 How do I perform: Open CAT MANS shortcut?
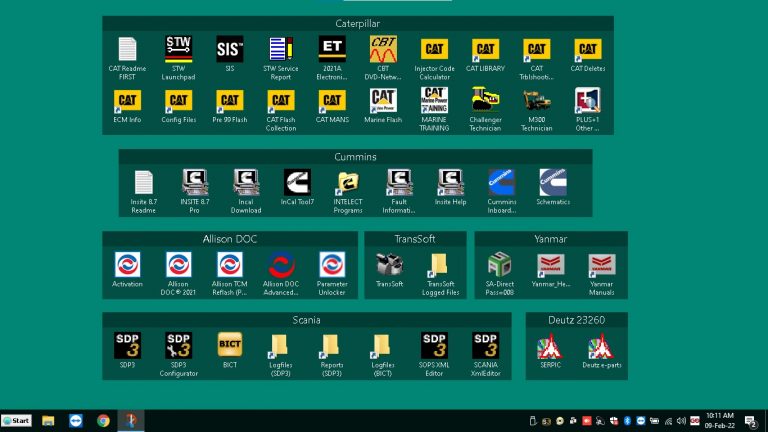332,101
